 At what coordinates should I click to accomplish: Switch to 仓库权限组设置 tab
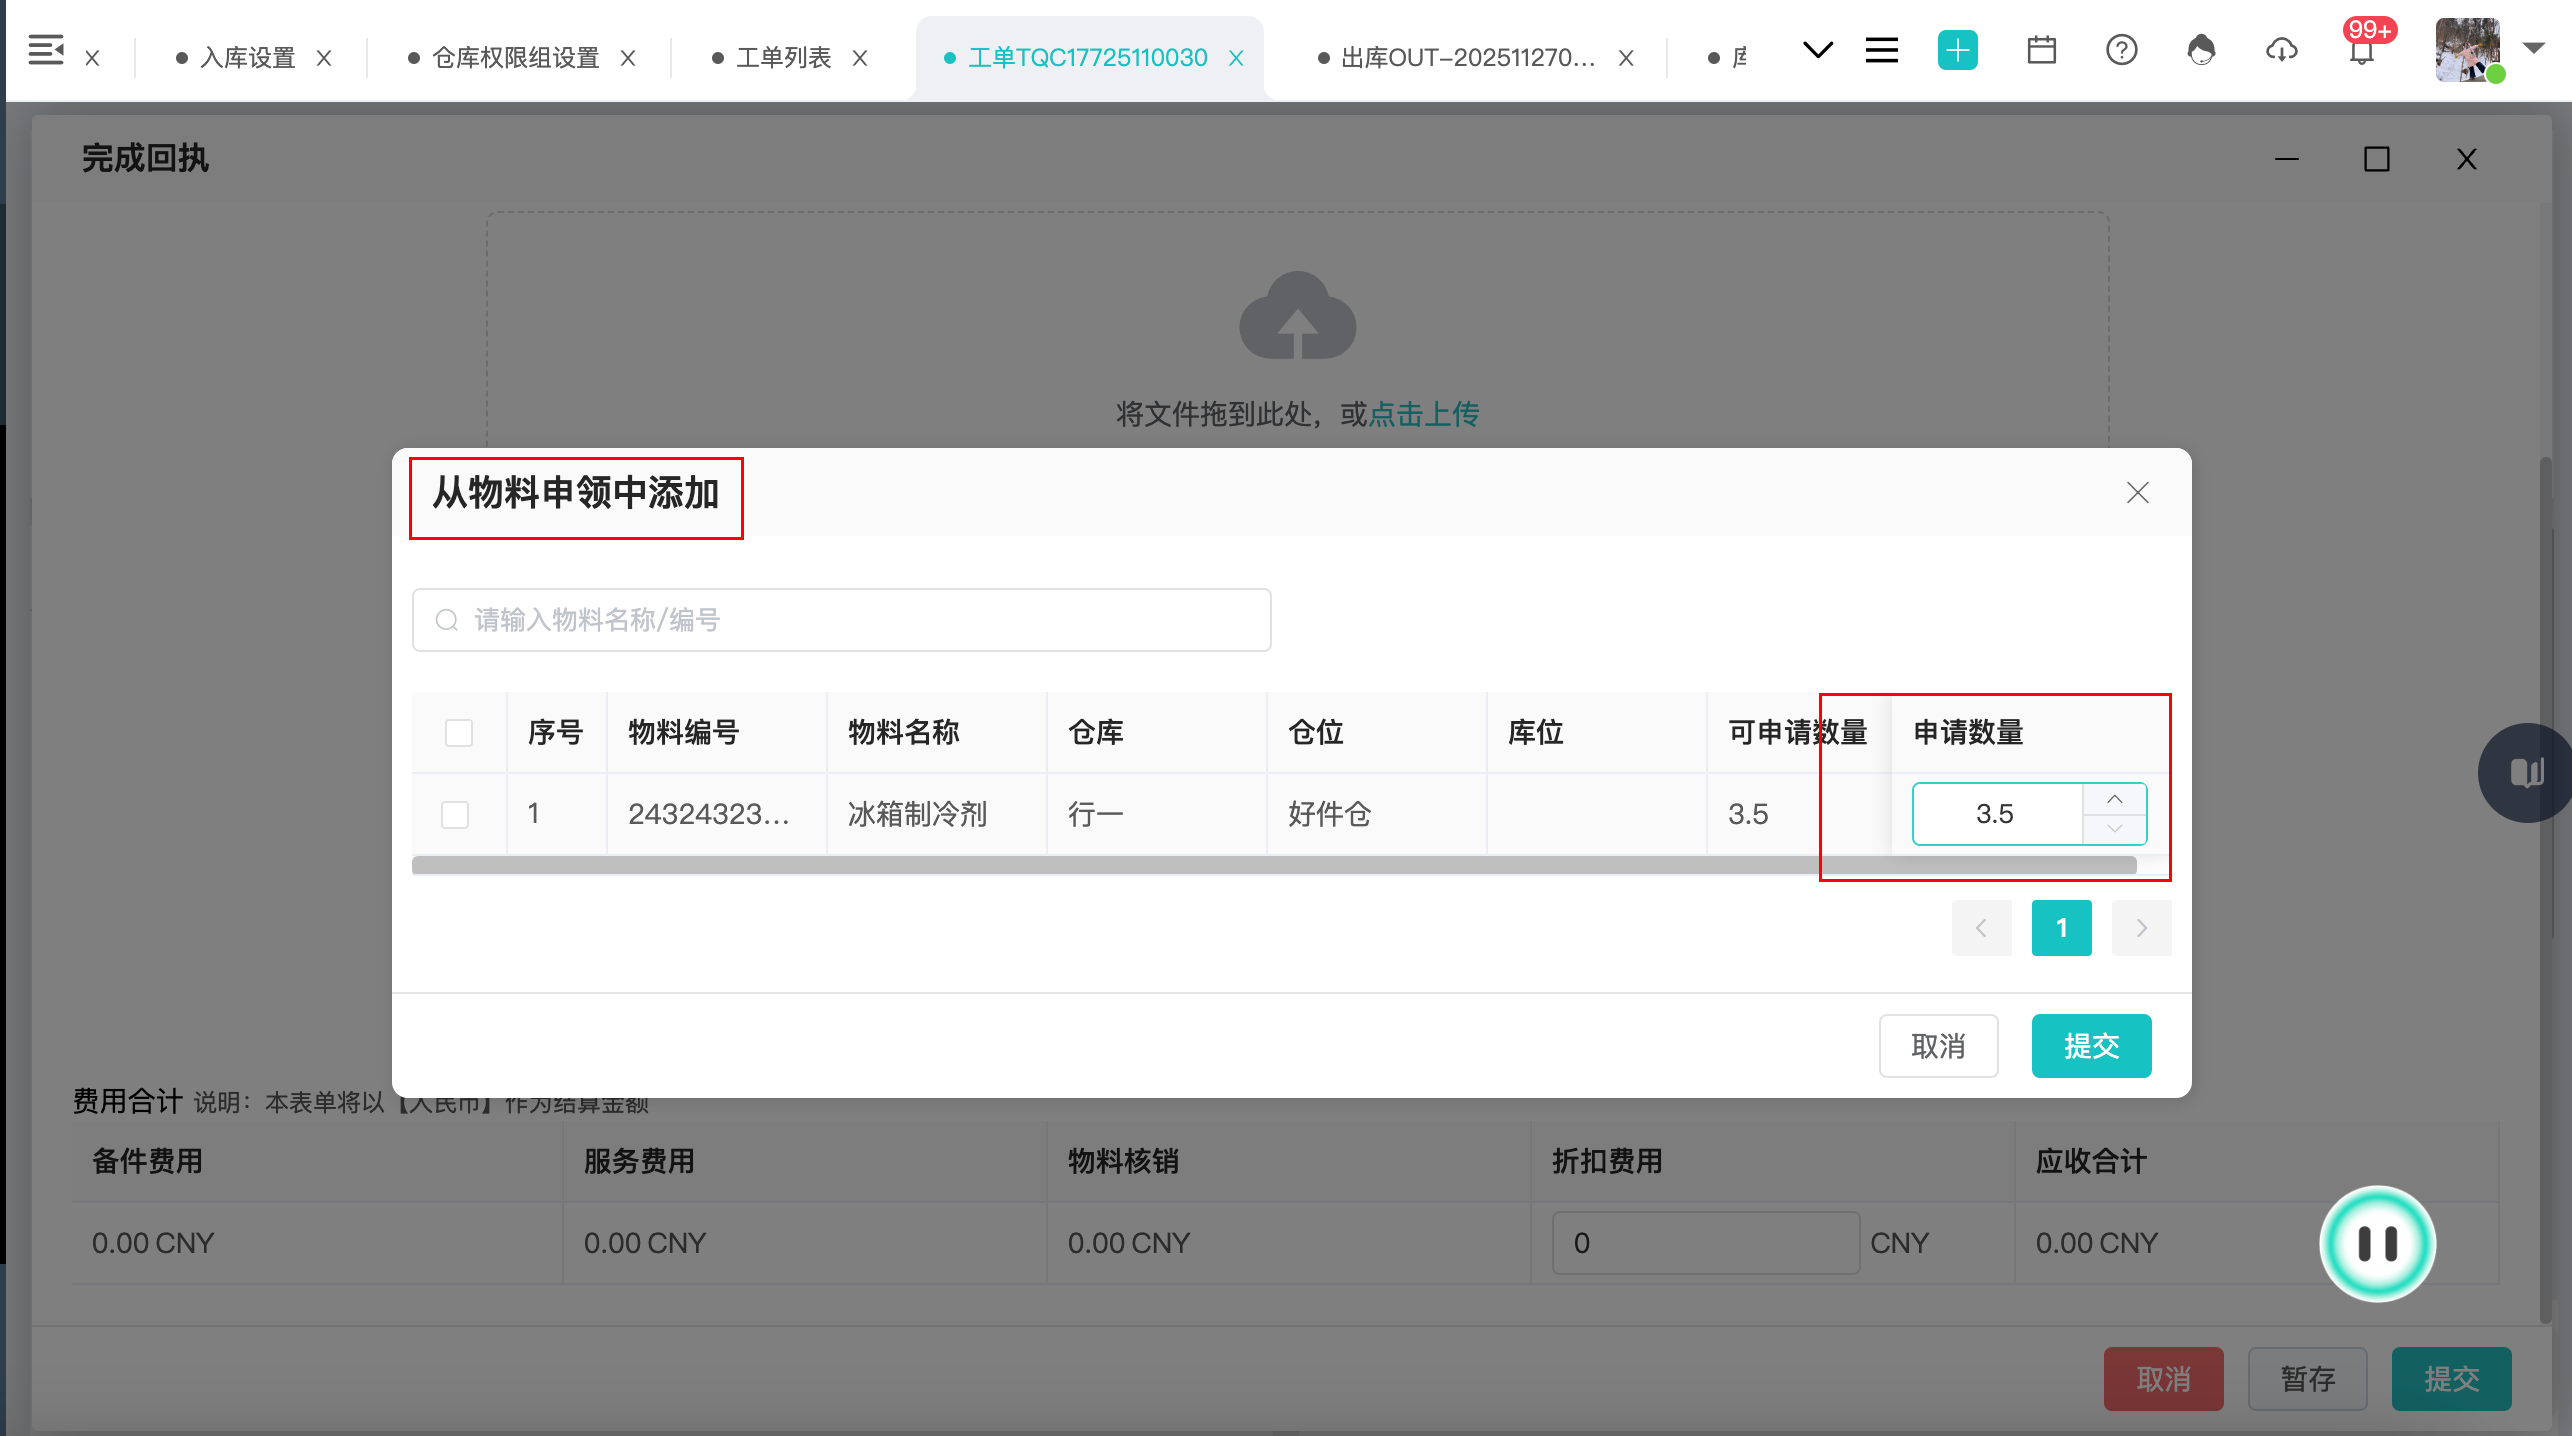coord(515,58)
